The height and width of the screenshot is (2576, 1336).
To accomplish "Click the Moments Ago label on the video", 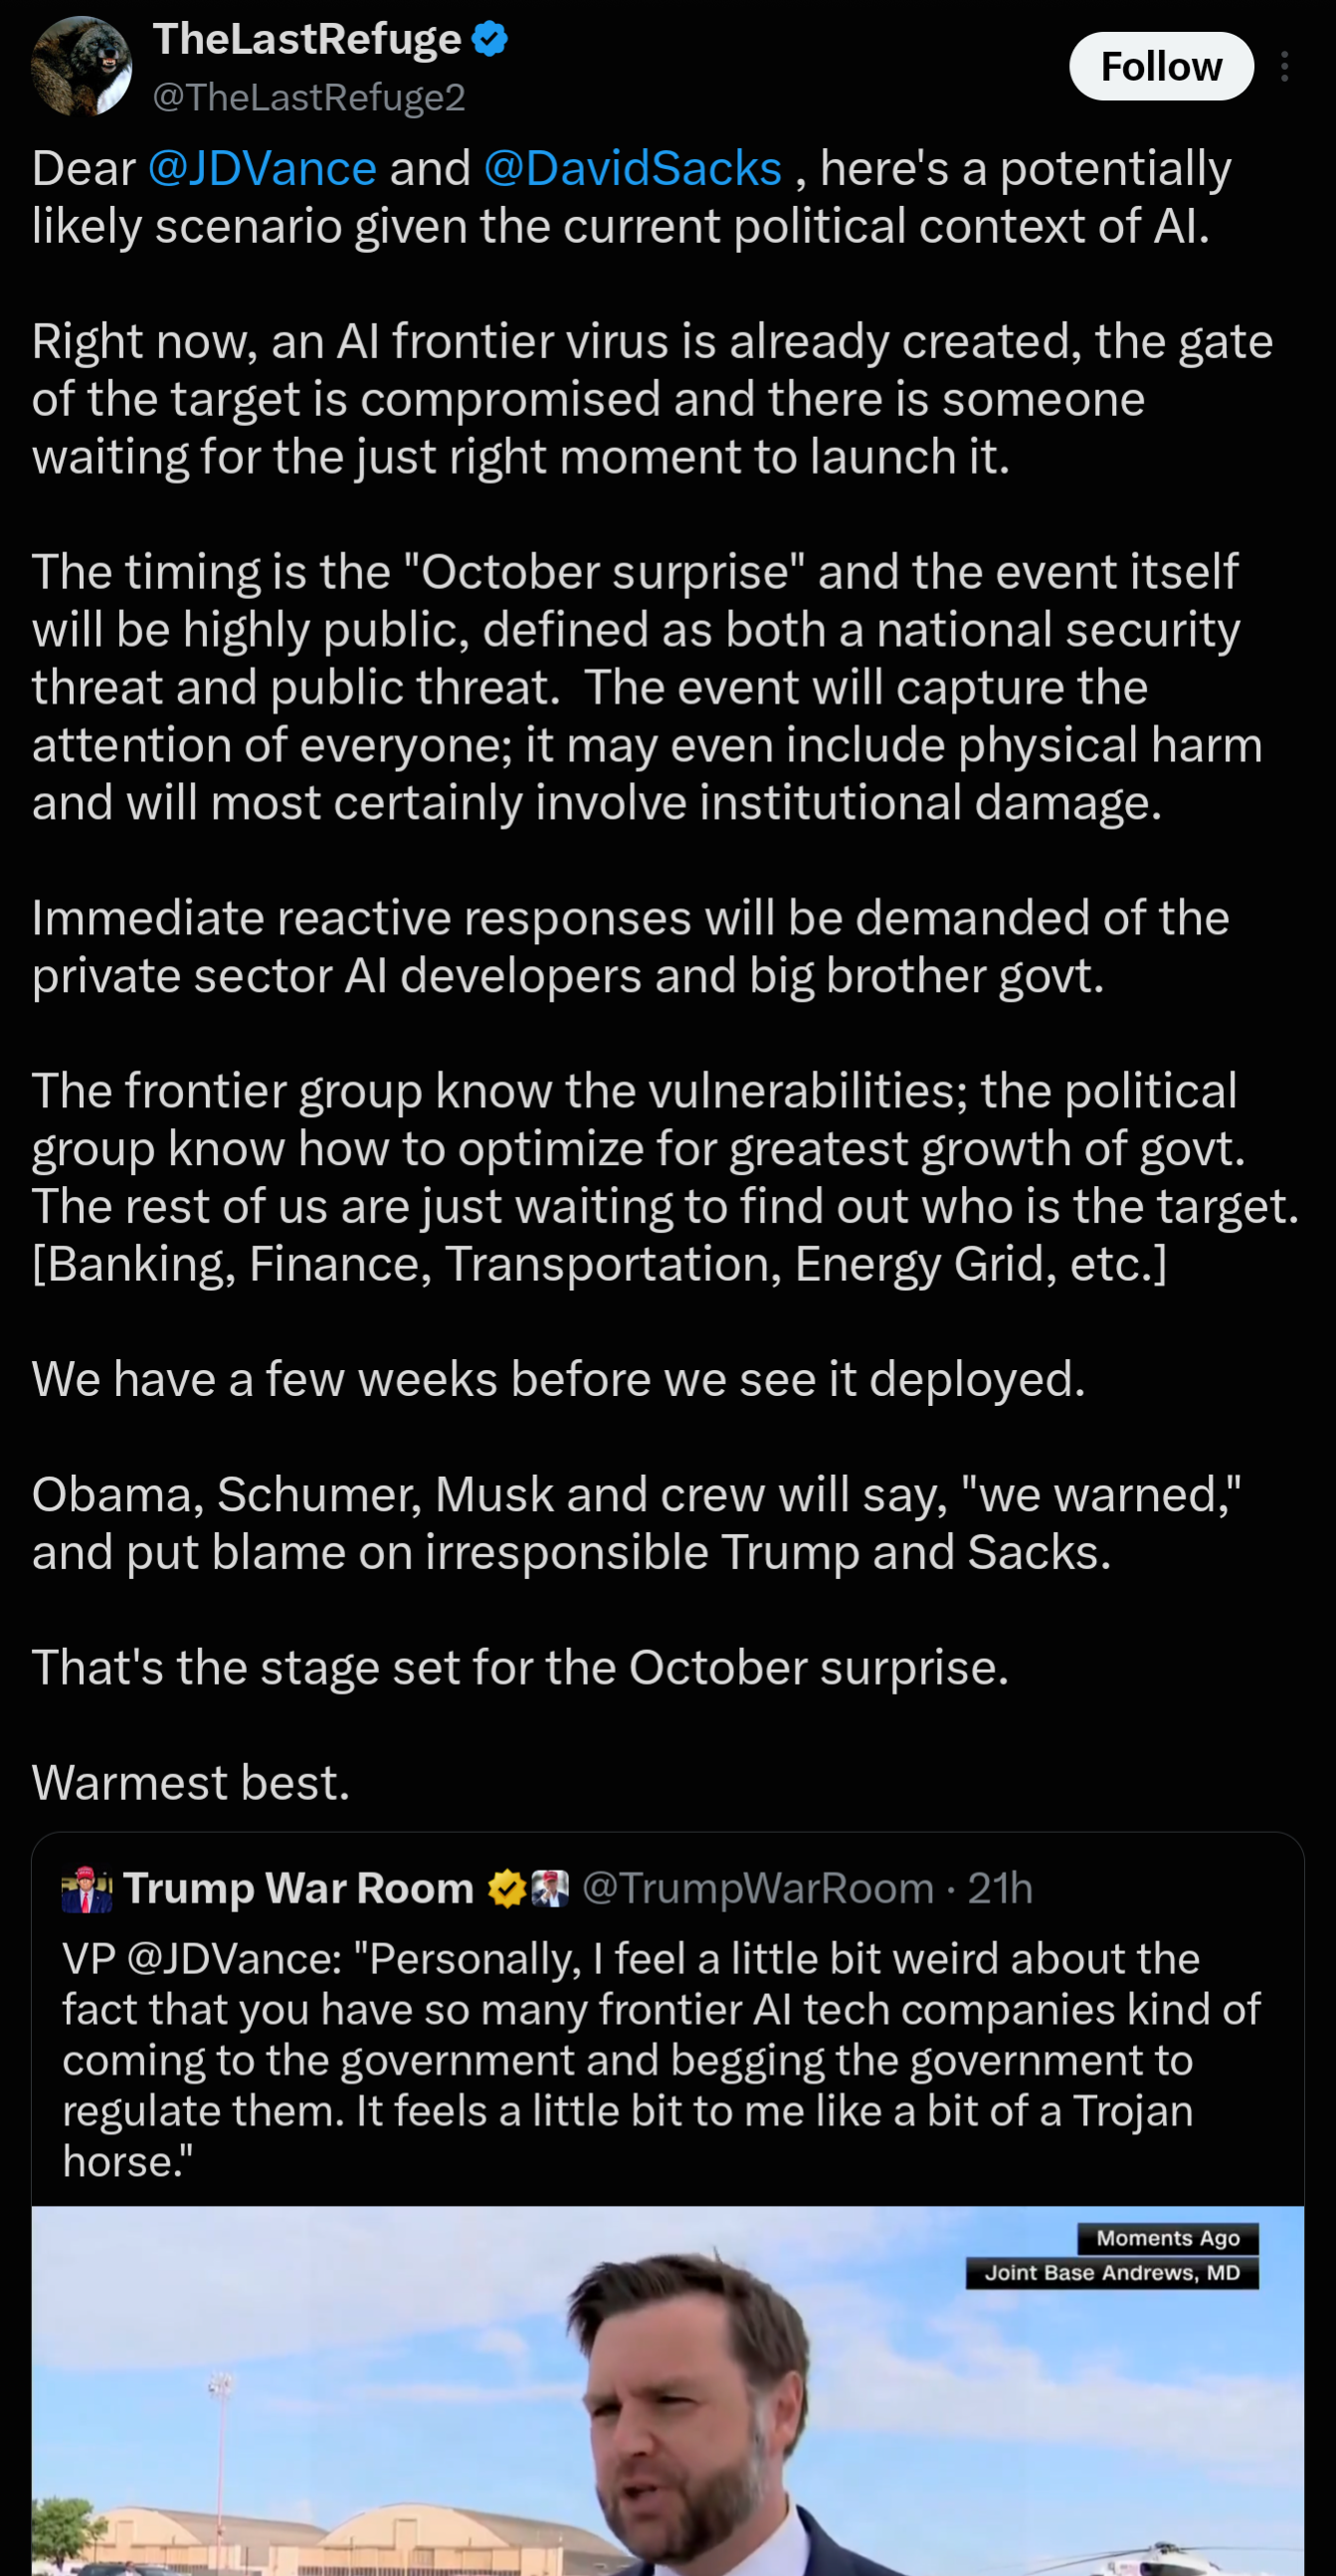I will (1168, 2238).
